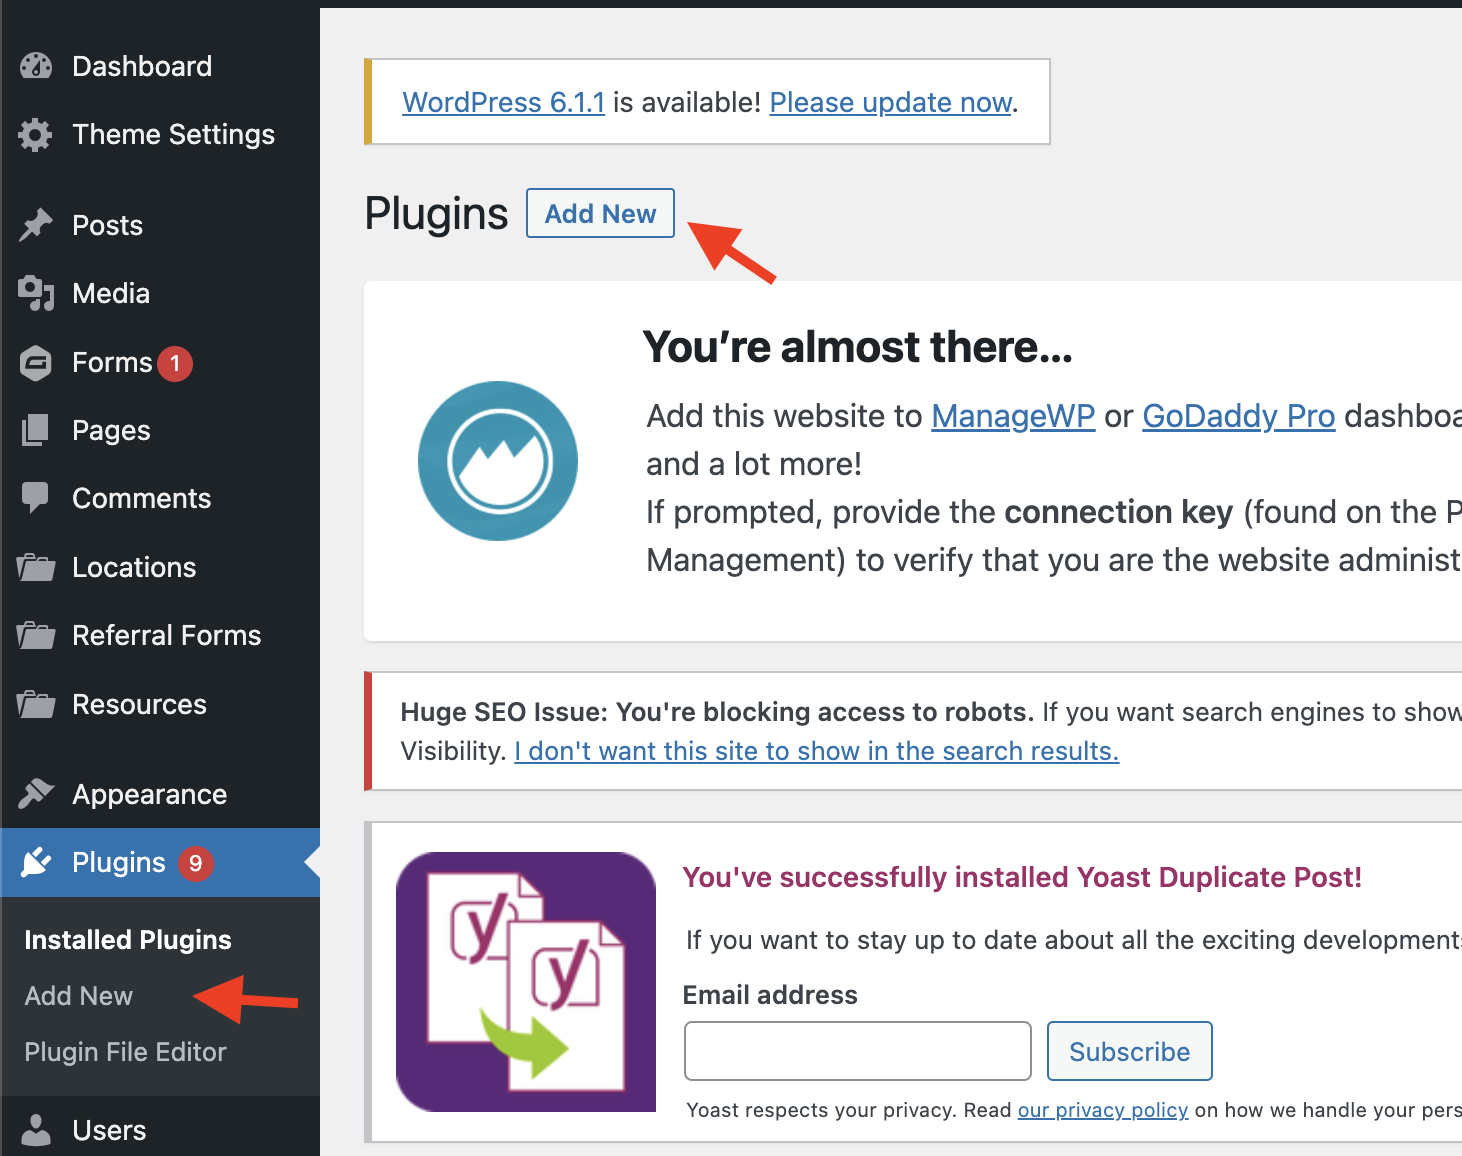Select Add New in Plugins submenu
1462x1156 pixels.
[79, 996]
